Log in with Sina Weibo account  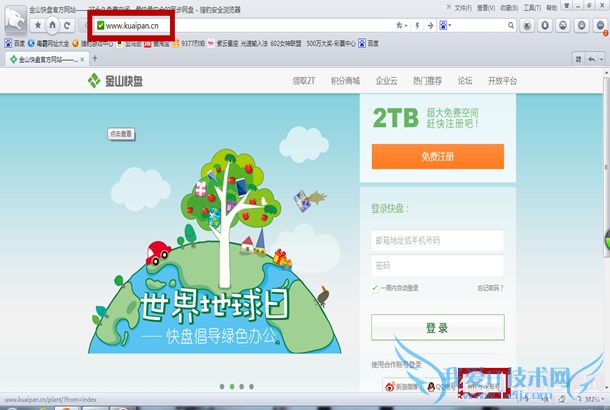click(x=402, y=386)
